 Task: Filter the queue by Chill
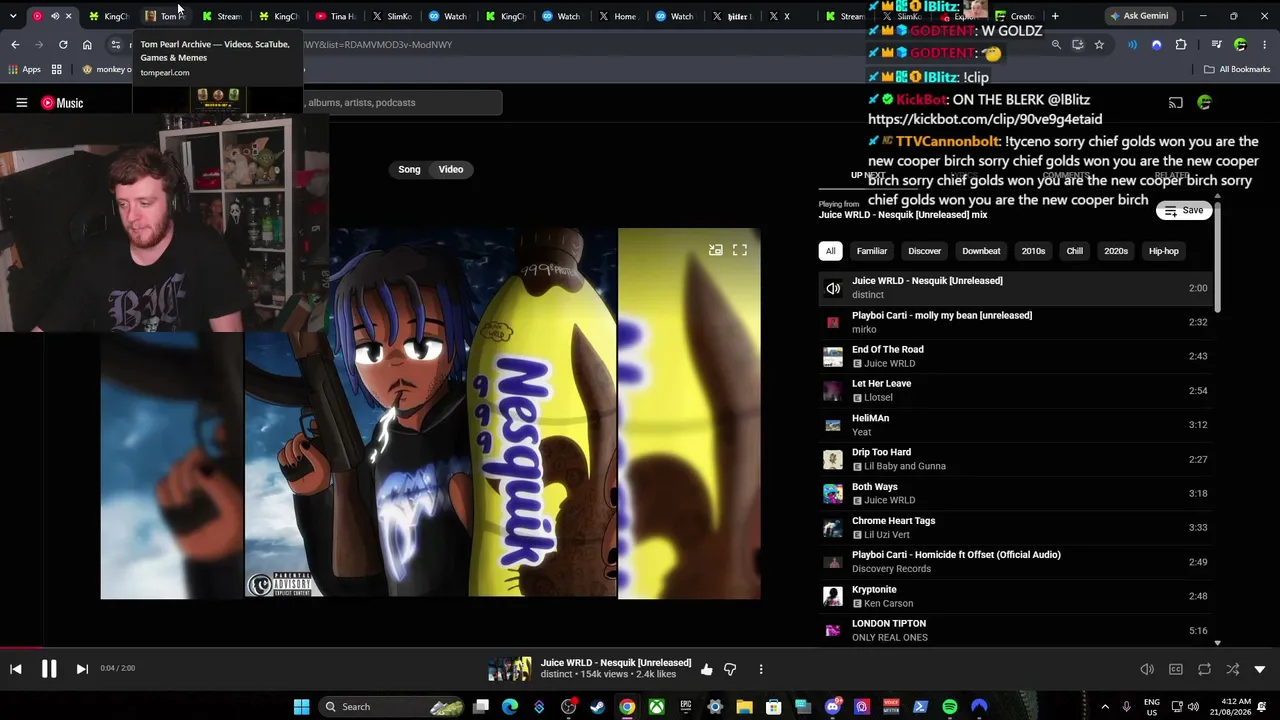tap(1074, 251)
